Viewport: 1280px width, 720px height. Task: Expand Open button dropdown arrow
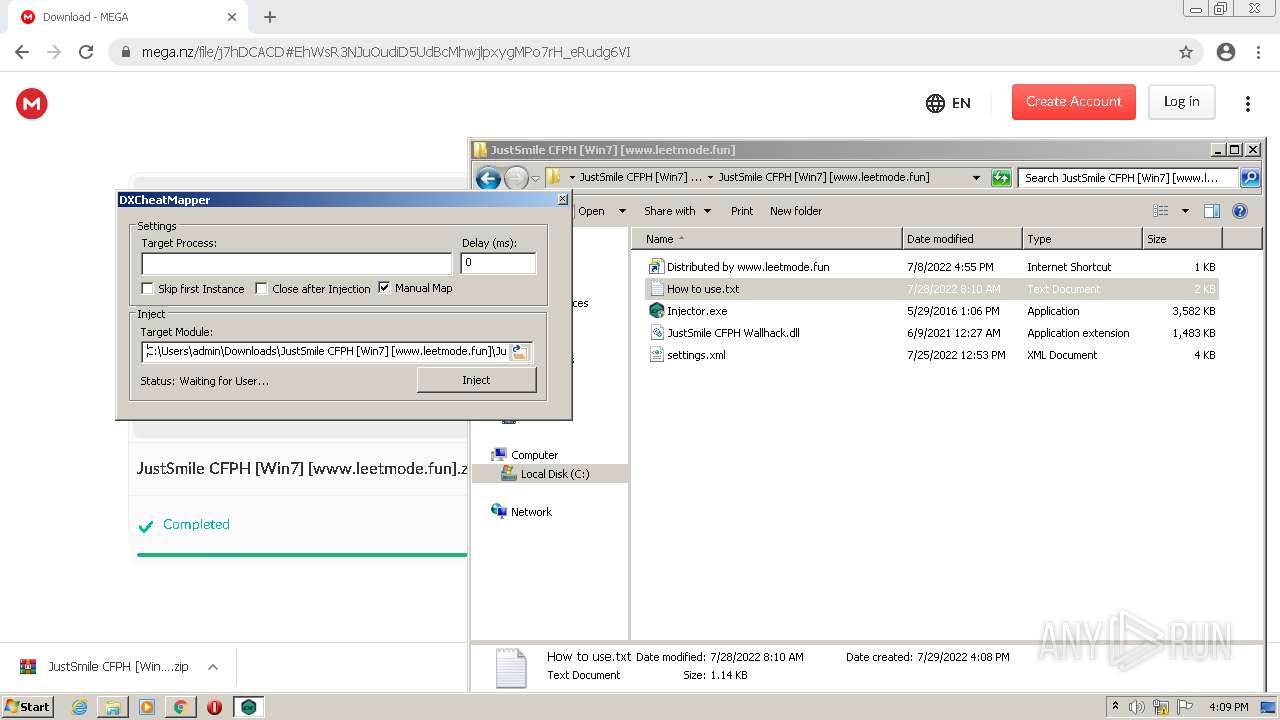[x=622, y=211]
